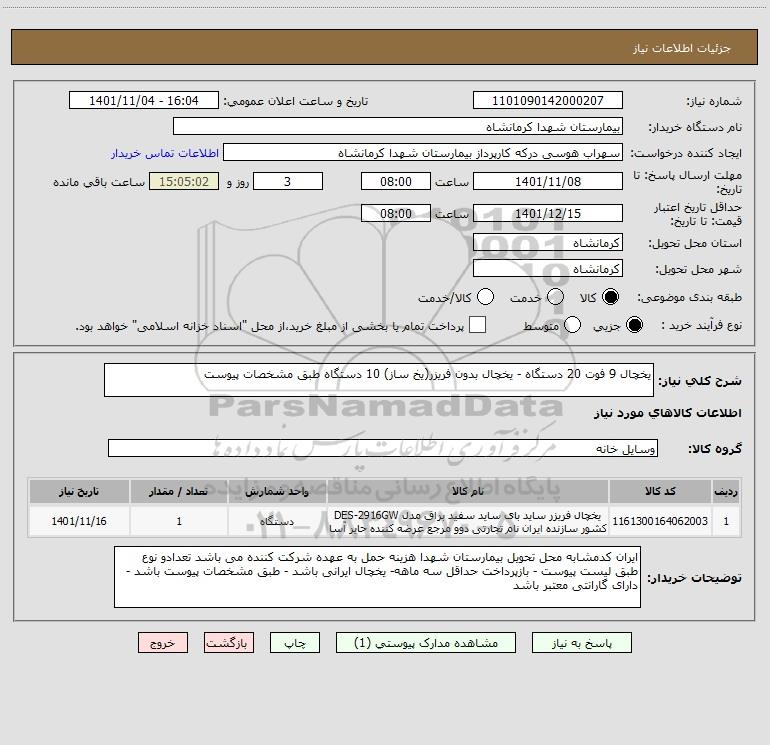770x745 pixels.
Task: Click the بازگشت back button
Action: click(x=229, y=643)
